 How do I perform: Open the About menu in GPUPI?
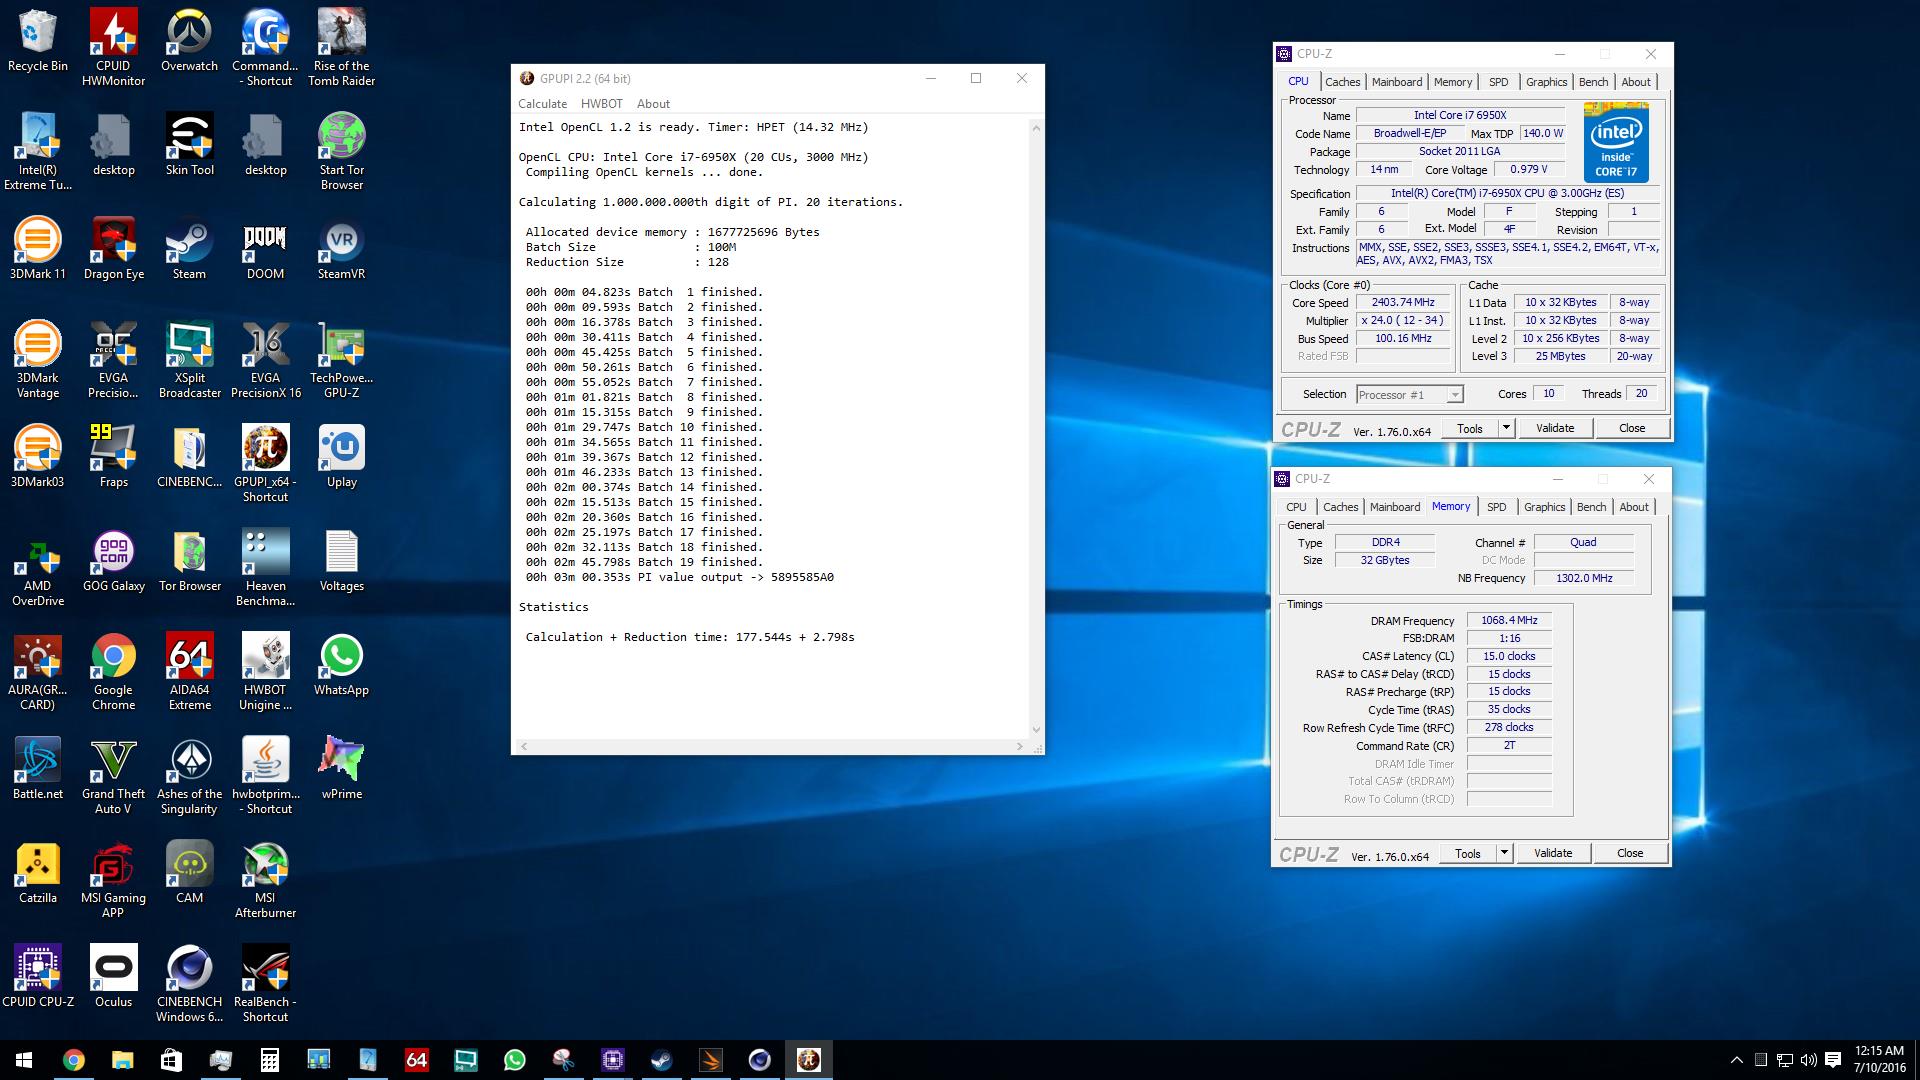653,104
